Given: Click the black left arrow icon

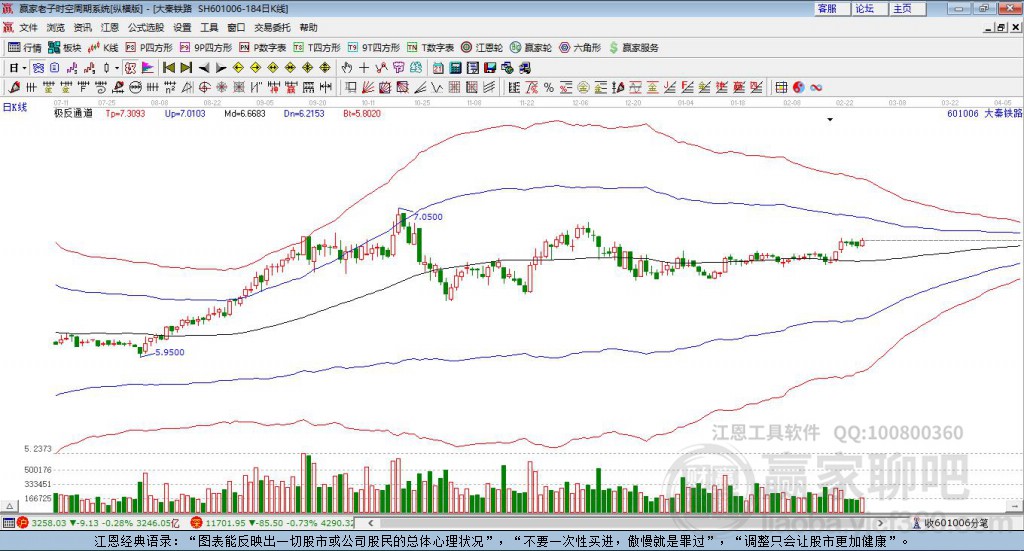Looking at the screenshot, I should [204, 68].
